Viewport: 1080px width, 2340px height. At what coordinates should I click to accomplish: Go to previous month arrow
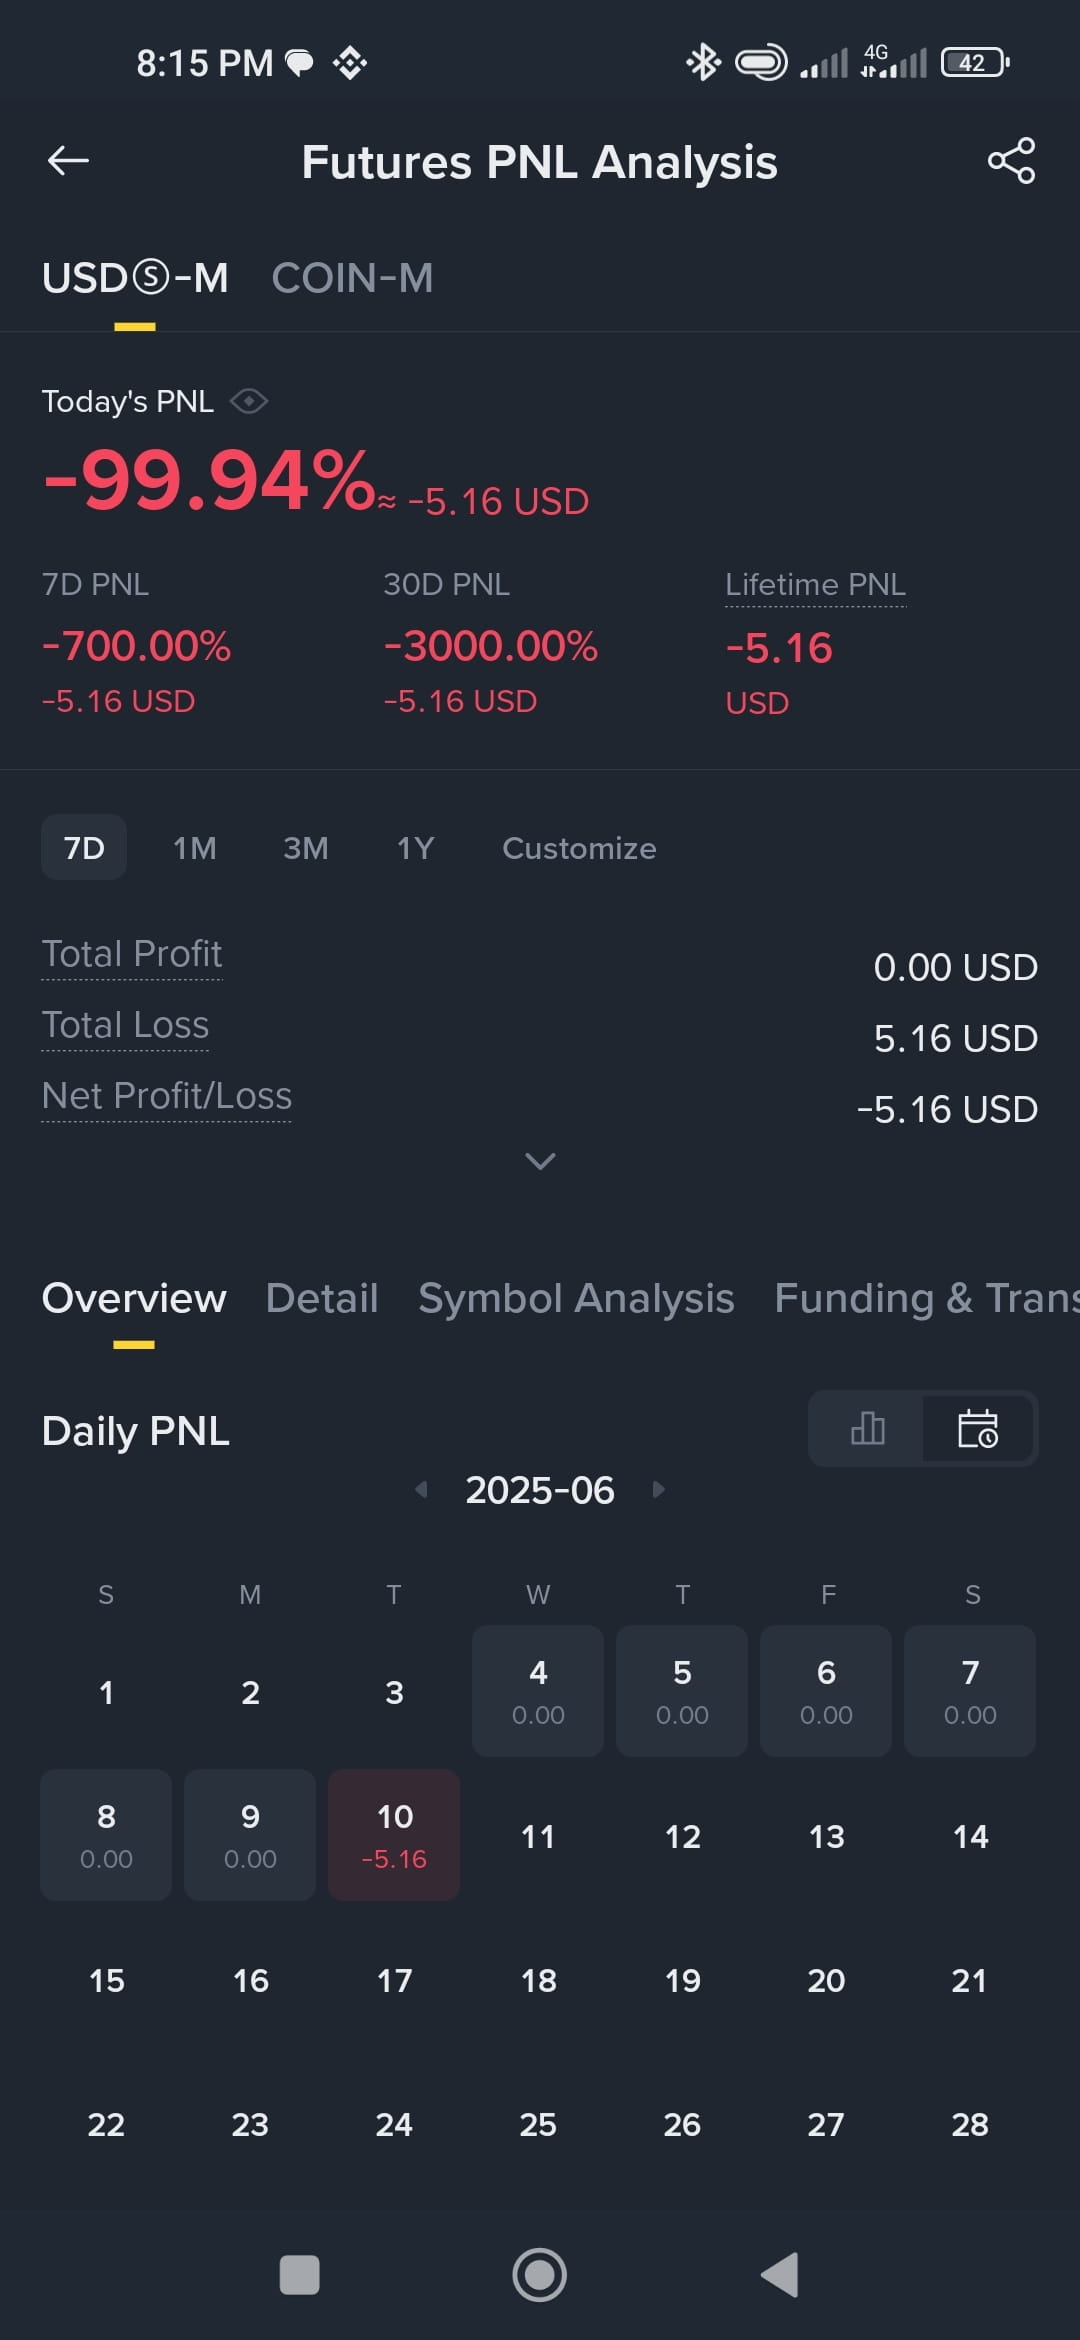tap(421, 1489)
